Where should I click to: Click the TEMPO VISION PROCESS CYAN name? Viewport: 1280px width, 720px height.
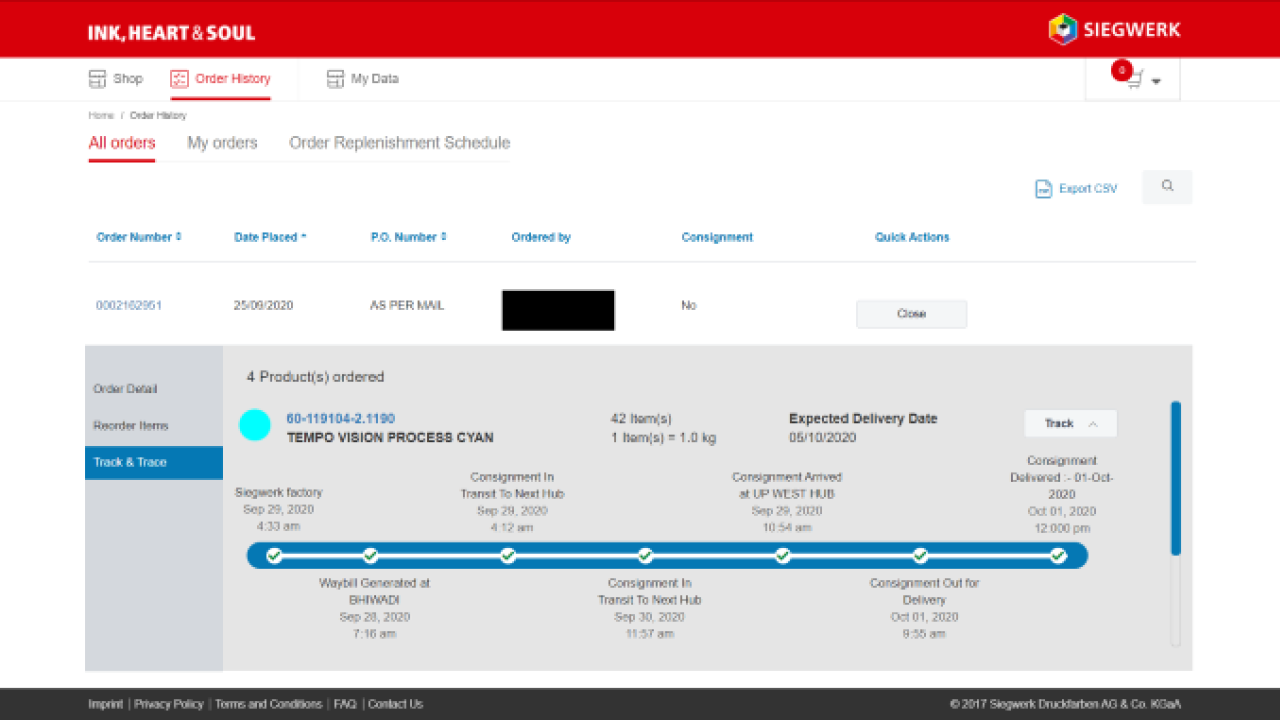point(390,437)
